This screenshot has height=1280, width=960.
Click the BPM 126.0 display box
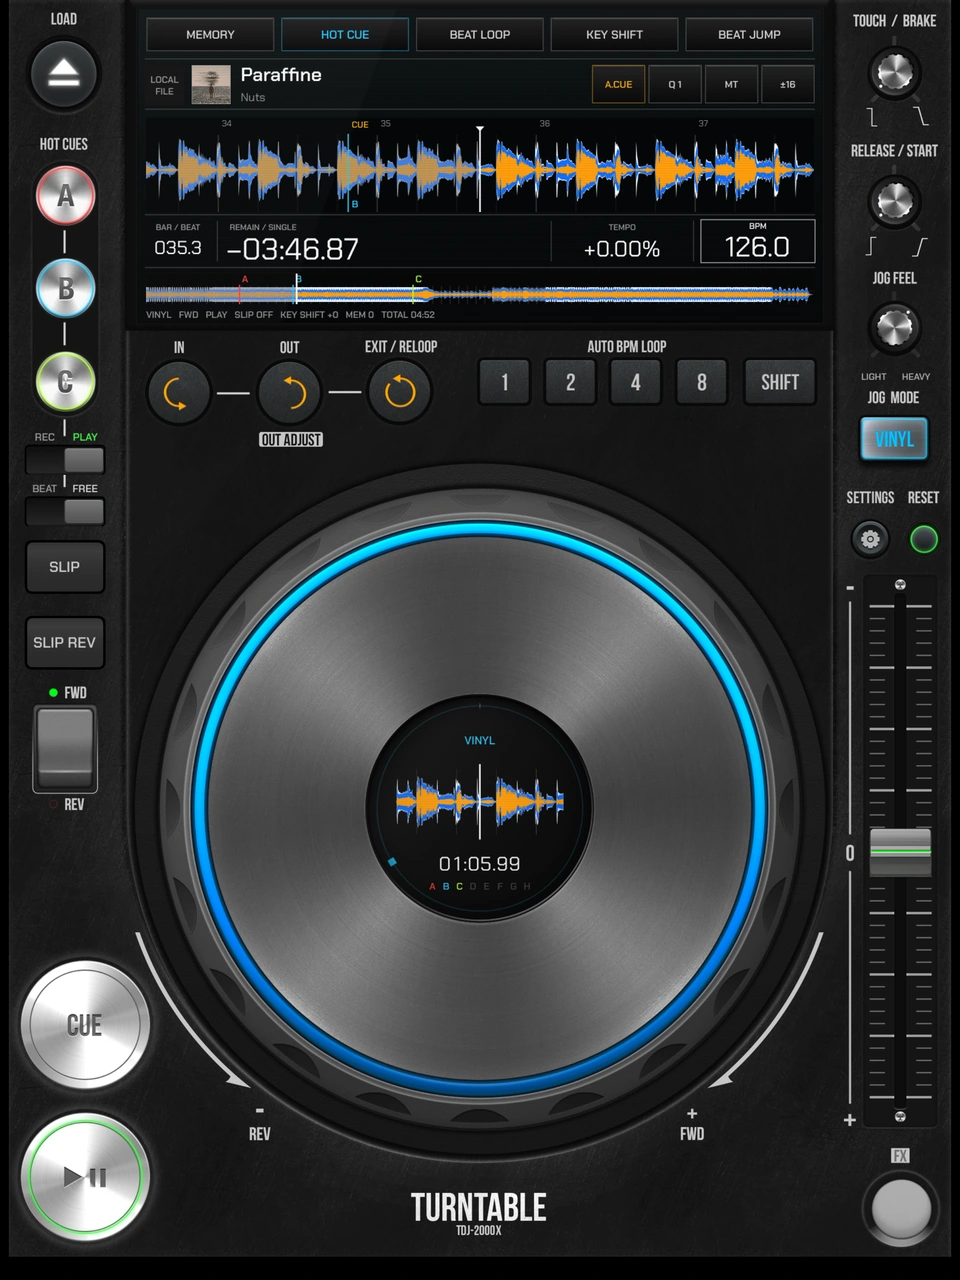(x=758, y=241)
